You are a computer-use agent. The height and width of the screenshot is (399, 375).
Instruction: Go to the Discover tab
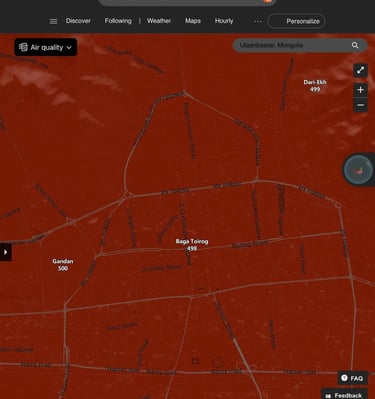point(78,21)
